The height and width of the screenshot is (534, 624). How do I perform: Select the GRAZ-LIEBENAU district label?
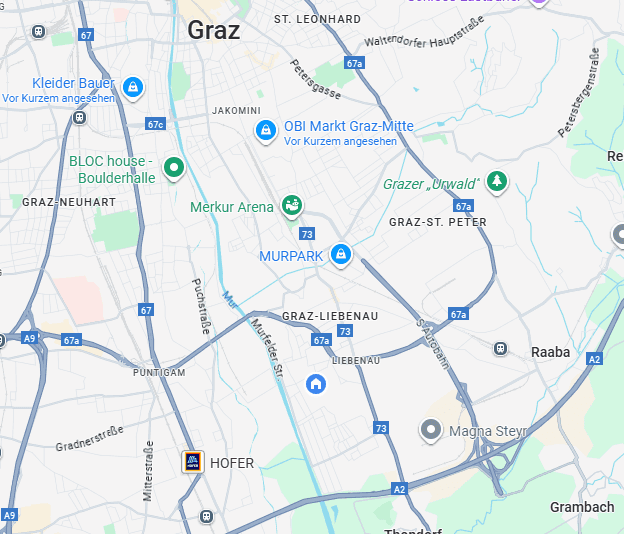click(x=330, y=316)
